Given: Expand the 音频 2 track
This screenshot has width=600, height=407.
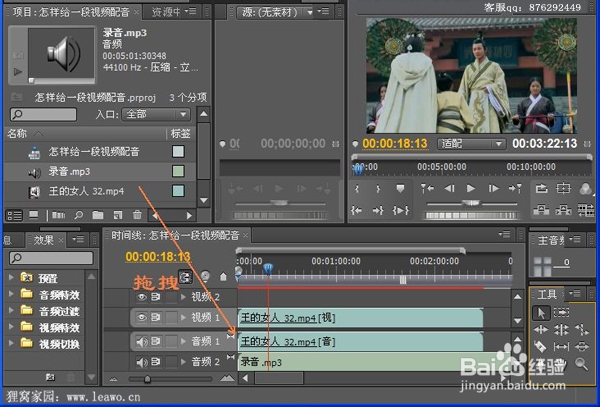Looking at the screenshot, I should point(183,362).
